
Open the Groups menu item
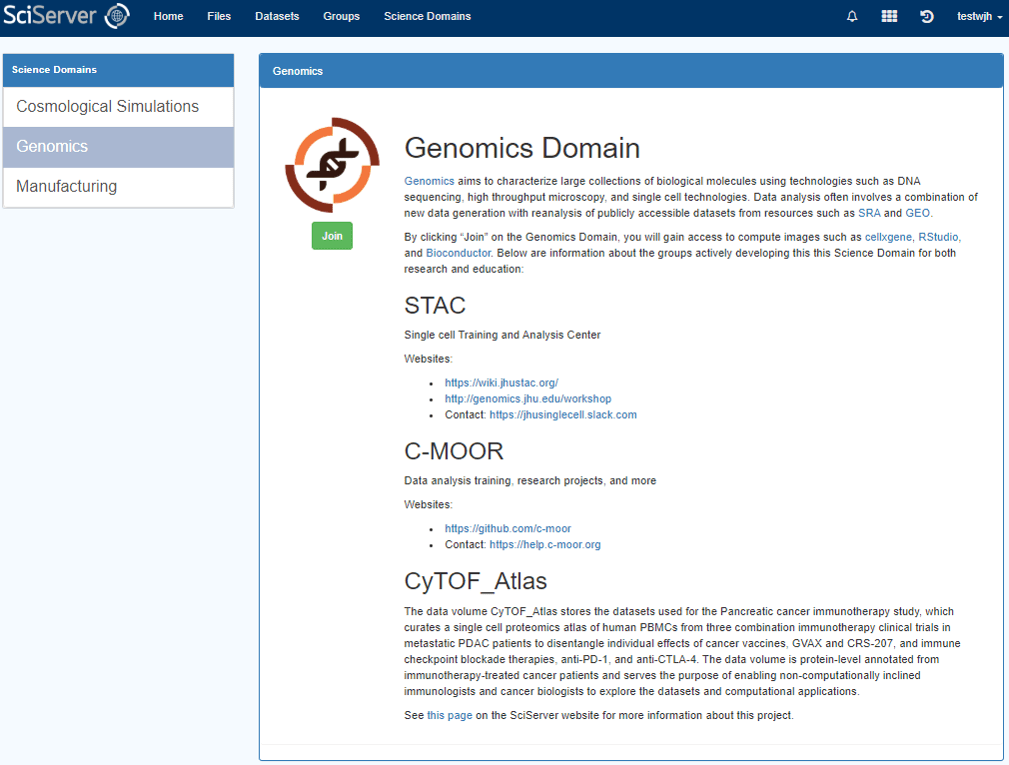(x=341, y=17)
